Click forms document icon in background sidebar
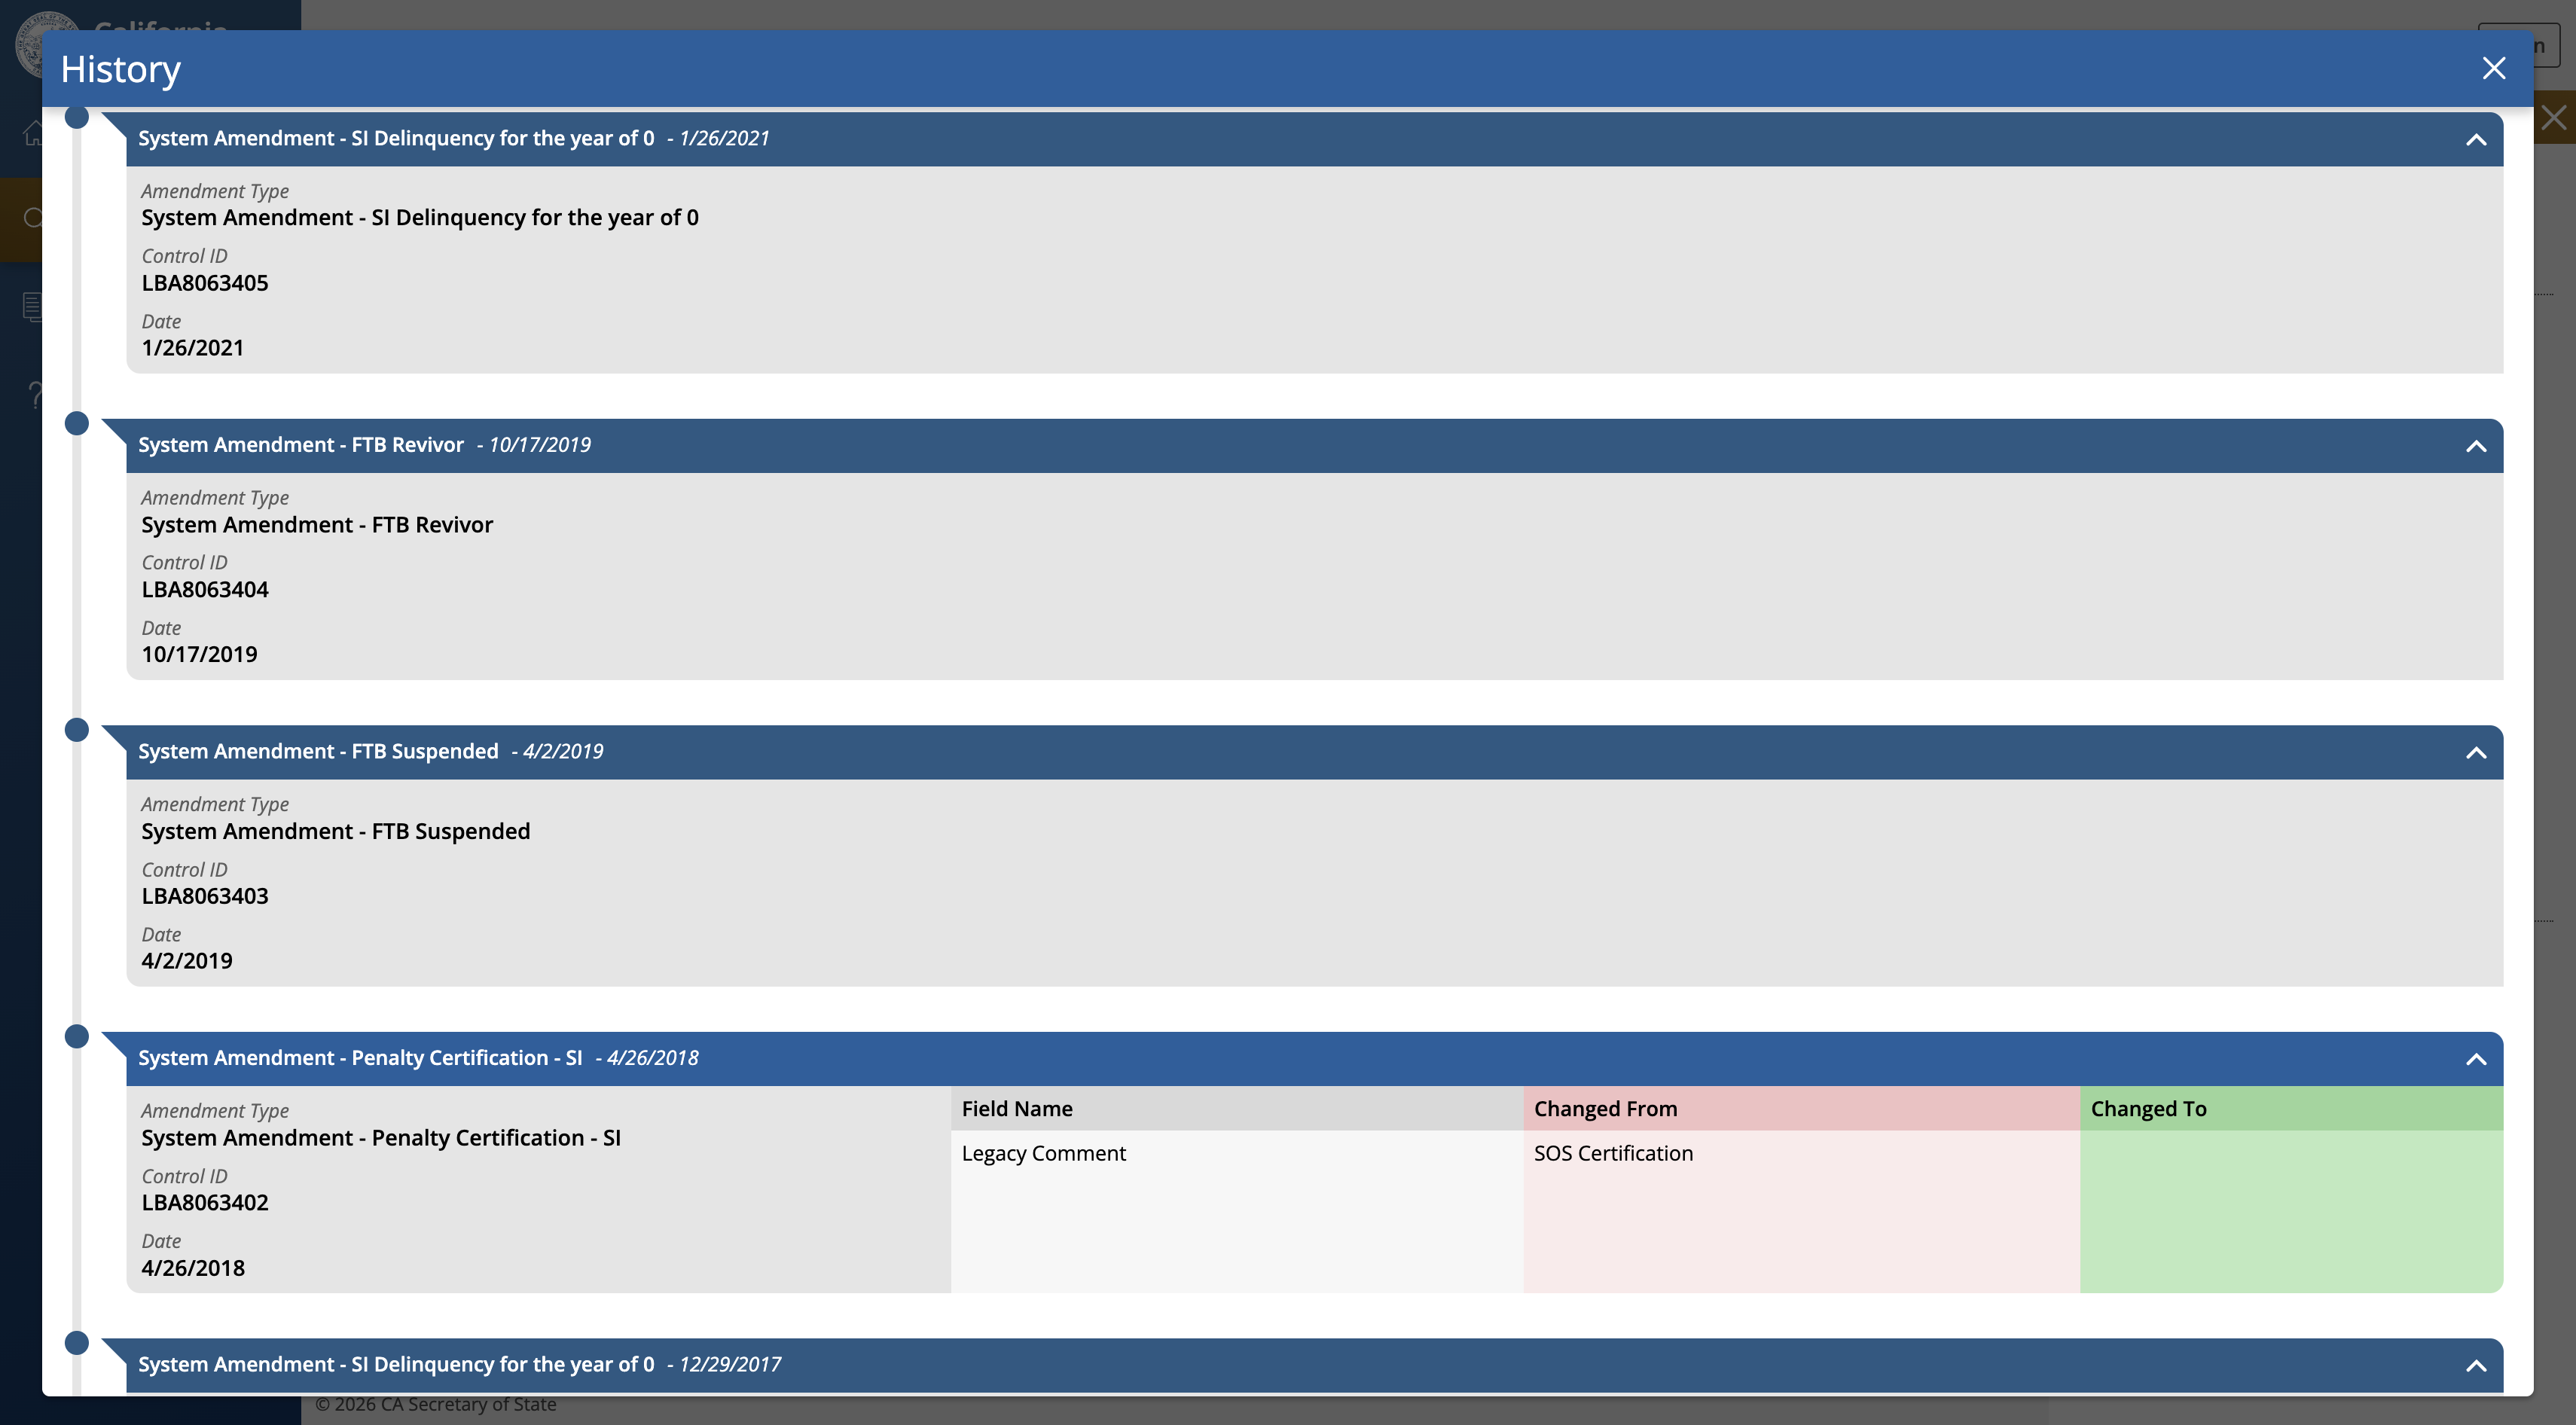The height and width of the screenshot is (1425, 2576). click(32, 306)
